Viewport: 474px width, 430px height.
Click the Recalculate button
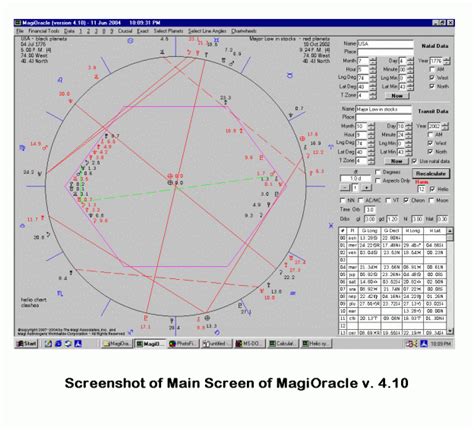click(x=431, y=173)
